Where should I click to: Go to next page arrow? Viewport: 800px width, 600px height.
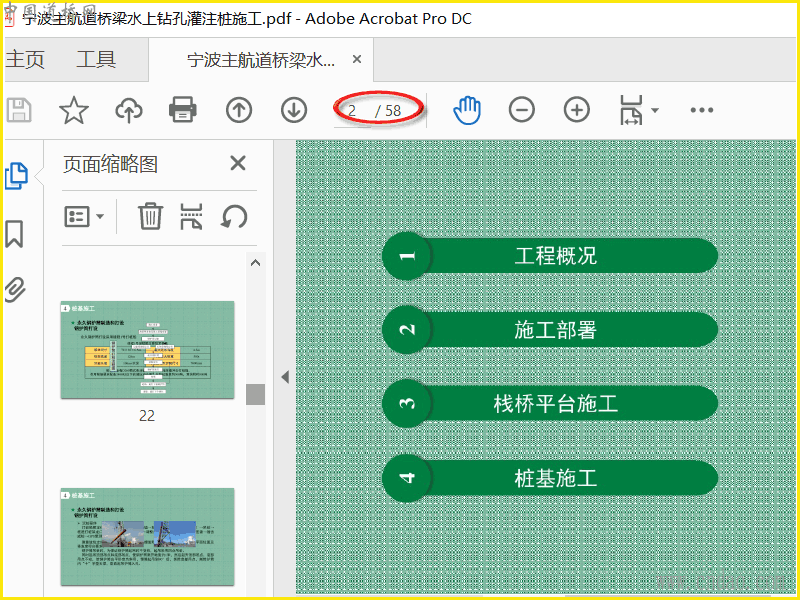click(x=294, y=110)
